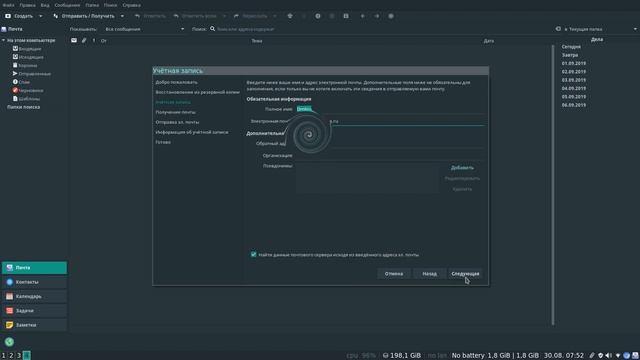Viewport: 640px width, 360px height.
Task: Select 01.09.2019 in the tasks pane
Action: (573, 63)
